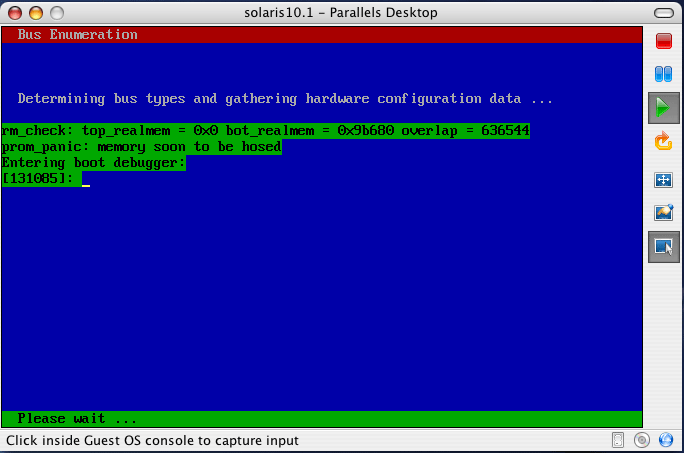Screen dimensions: 684x453
Task: Click the green Play start button
Action: coord(663,107)
